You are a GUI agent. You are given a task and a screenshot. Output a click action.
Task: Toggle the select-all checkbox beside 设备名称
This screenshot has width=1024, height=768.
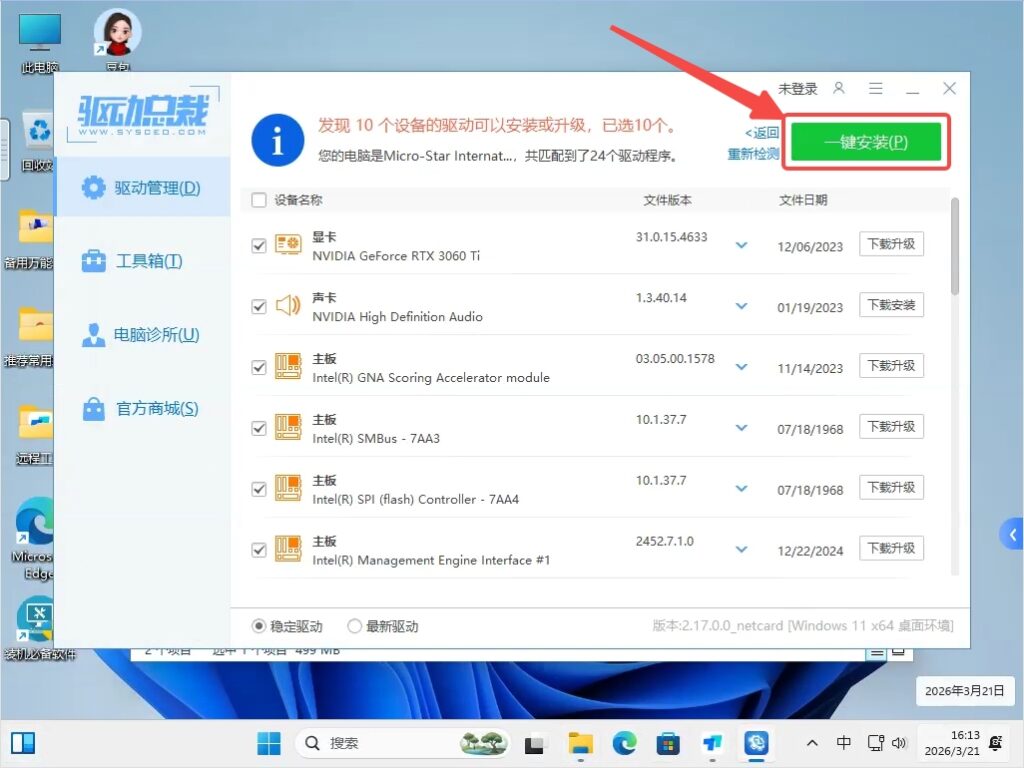[x=259, y=200]
